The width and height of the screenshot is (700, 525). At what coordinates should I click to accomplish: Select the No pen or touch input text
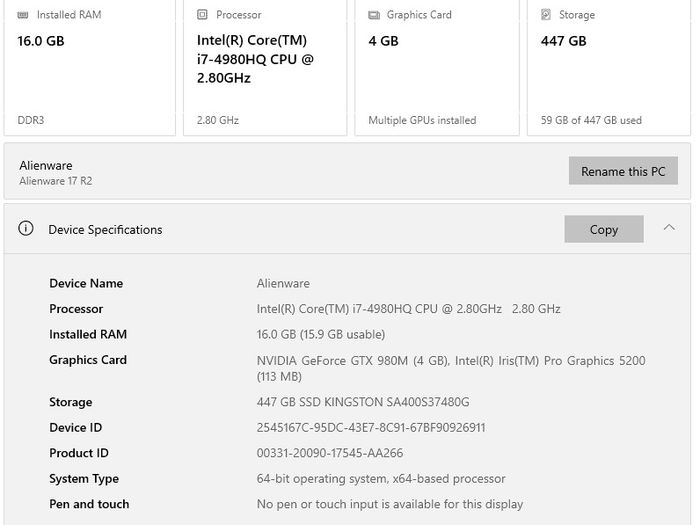(390, 504)
